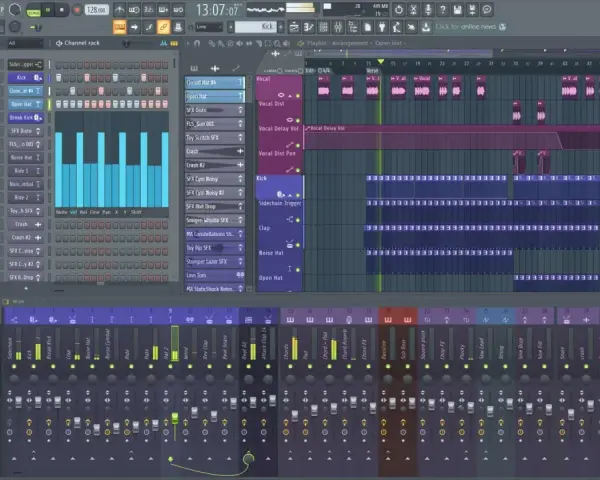The width and height of the screenshot is (600, 480).
Task: Mute the Vocal playlist track via its green dot
Action: (298, 95)
